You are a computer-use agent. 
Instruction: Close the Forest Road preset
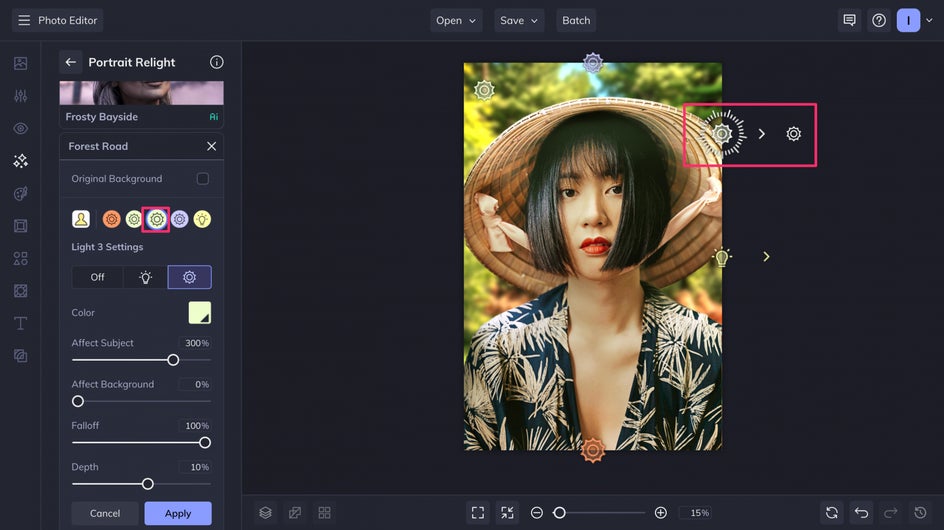pos(211,146)
